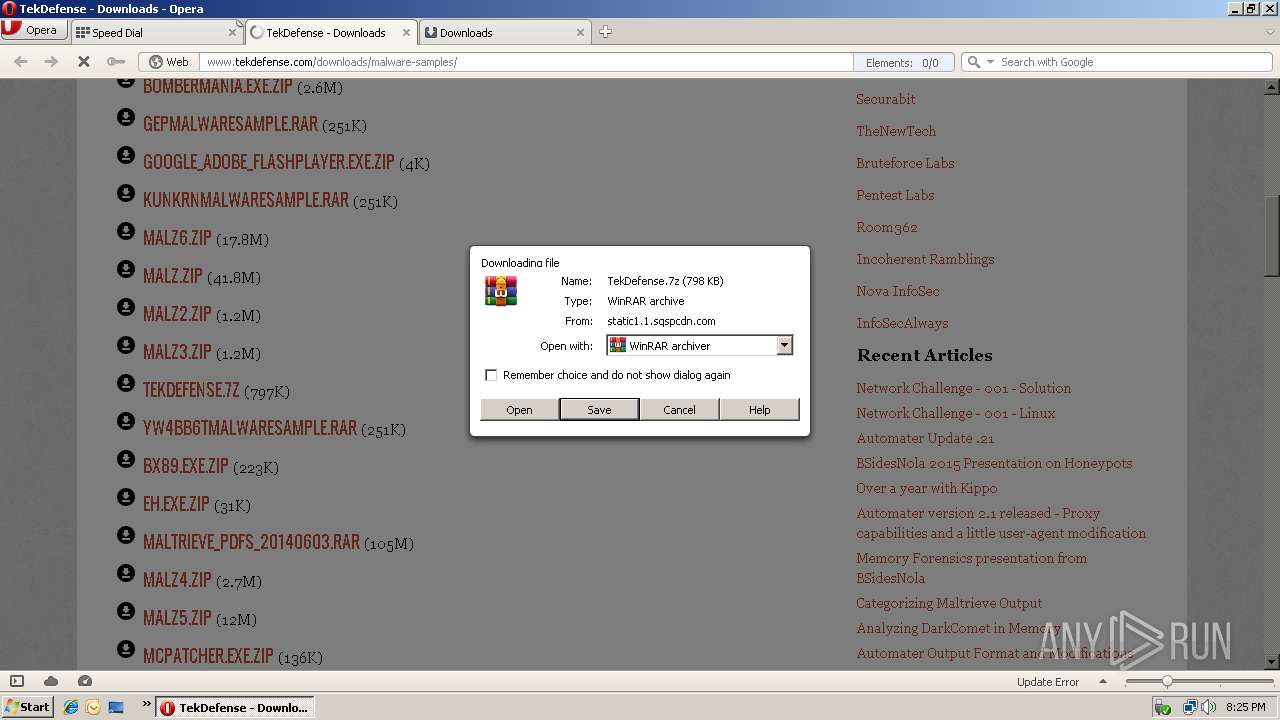Open Automater Update .21 article link

pos(925,438)
